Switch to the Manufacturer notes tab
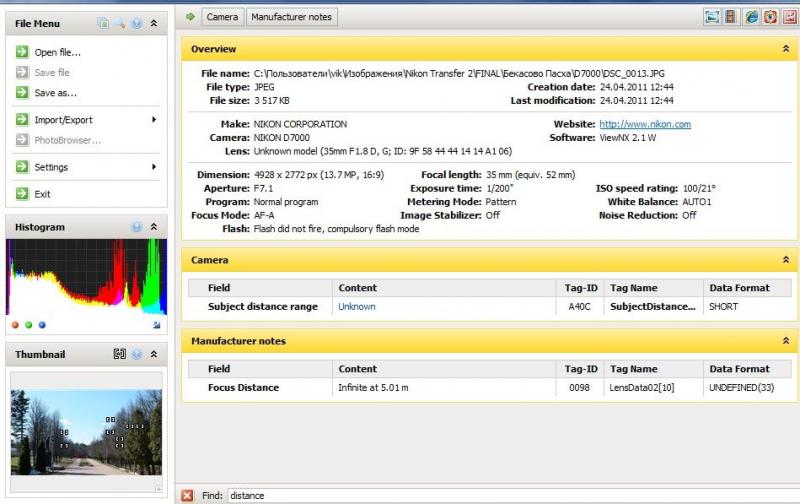800x504 pixels. tap(291, 17)
